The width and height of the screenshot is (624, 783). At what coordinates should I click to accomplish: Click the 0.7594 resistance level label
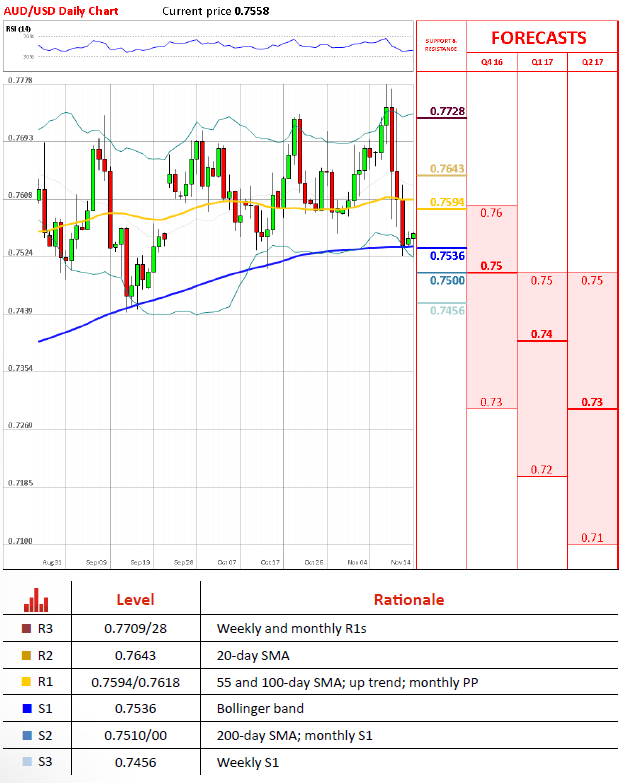coord(447,202)
